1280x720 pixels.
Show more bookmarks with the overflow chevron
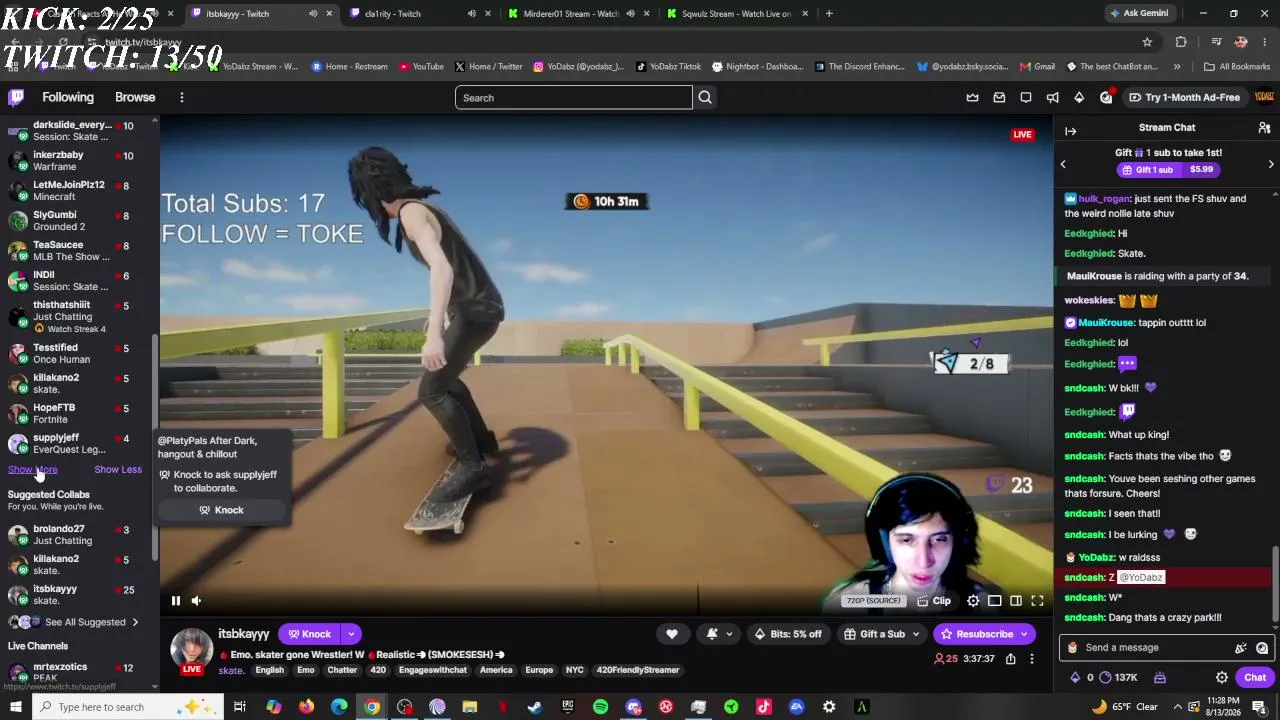tap(1176, 67)
